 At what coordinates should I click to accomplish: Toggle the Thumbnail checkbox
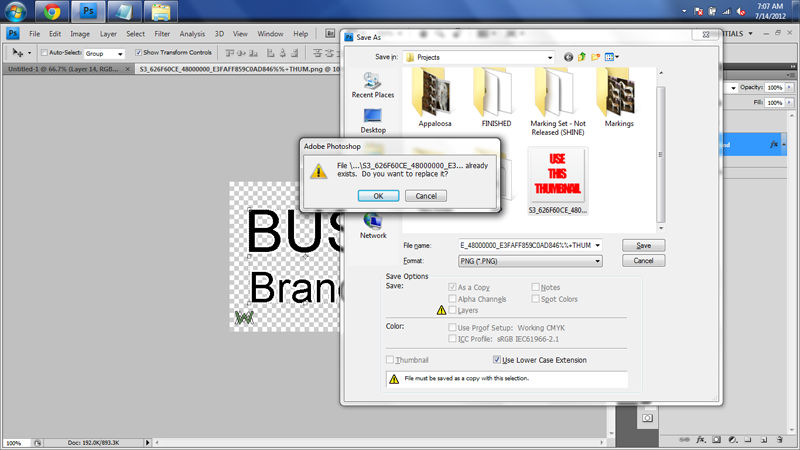click(x=390, y=360)
